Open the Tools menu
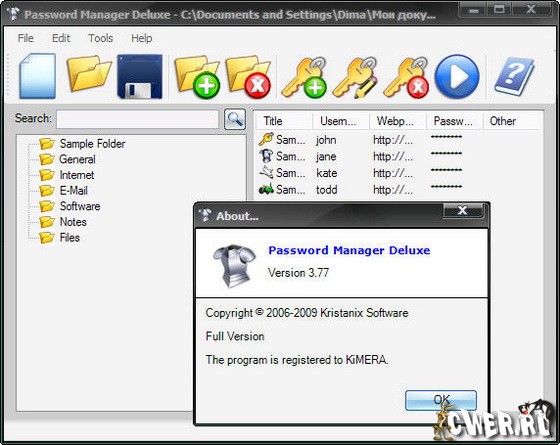Screen dimensions: 560x445 pos(100,38)
